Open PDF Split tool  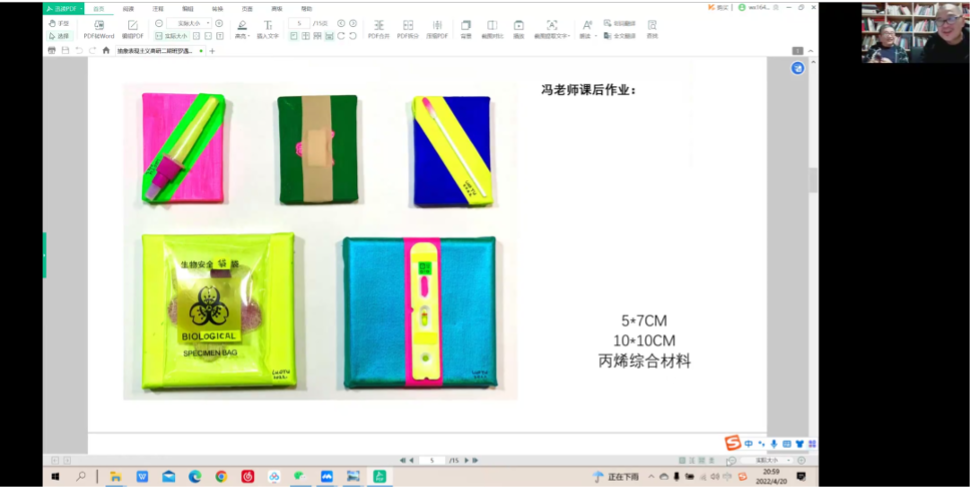(407, 29)
